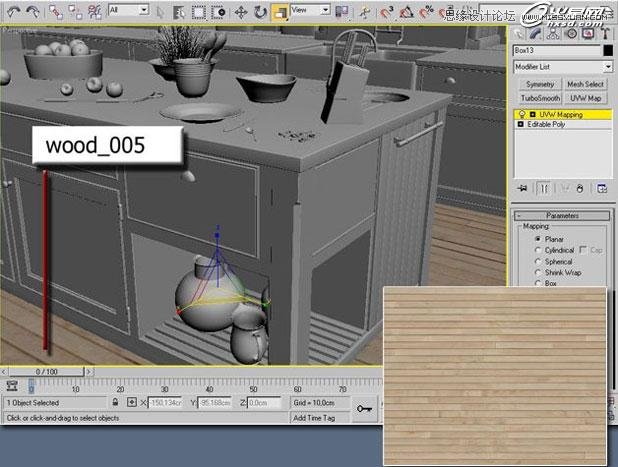Enable the Cap checkbox
618x467 pixels.
(583, 251)
